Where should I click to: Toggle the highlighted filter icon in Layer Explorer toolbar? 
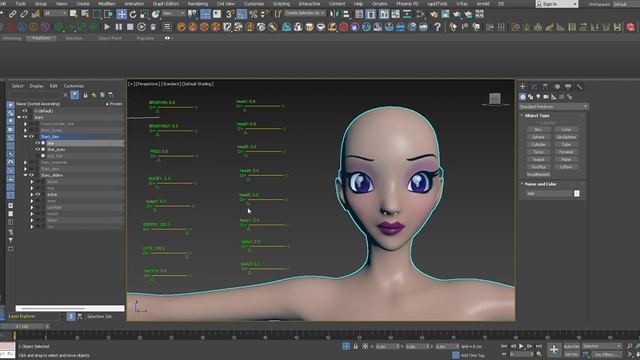tap(75, 95)
